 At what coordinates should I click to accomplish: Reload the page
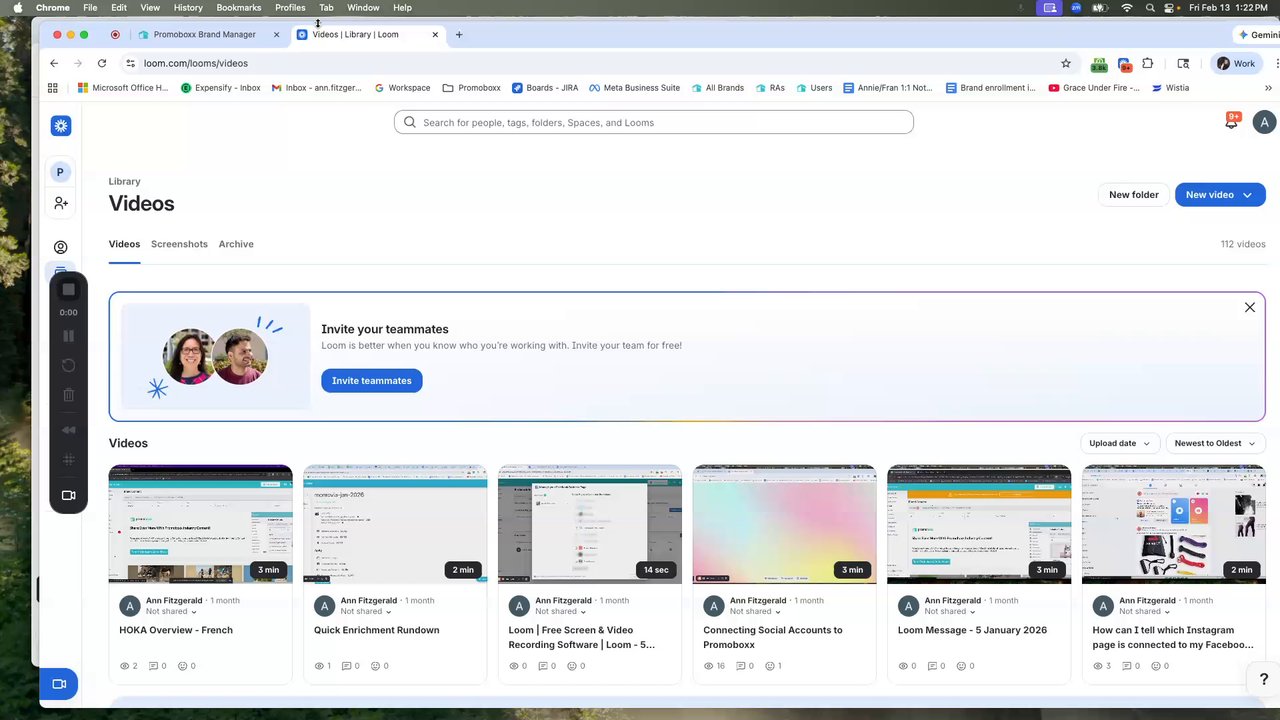[x=102, y=63]
